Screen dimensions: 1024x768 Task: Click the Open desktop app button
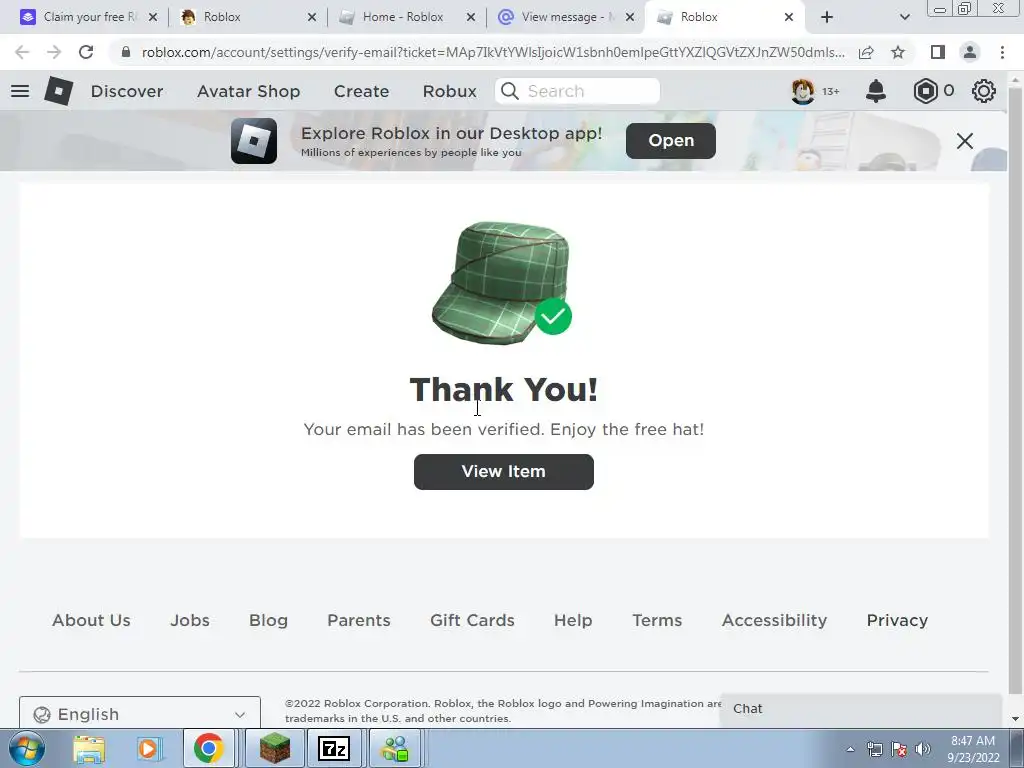(671, 141)
